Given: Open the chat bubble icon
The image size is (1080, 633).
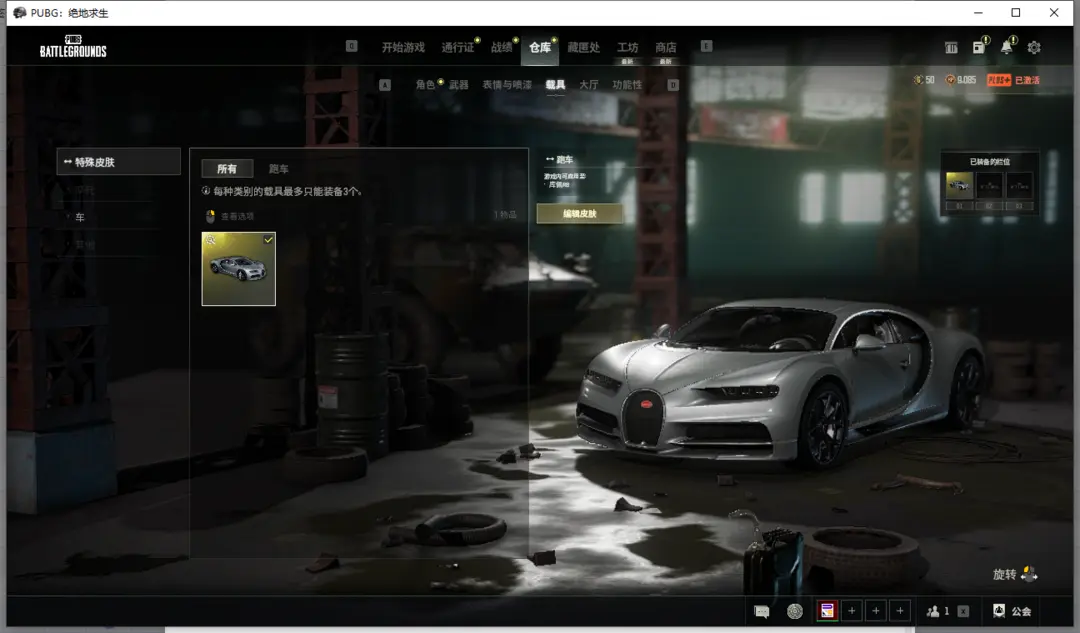Looking at the screenshot, I should point(761,611).
